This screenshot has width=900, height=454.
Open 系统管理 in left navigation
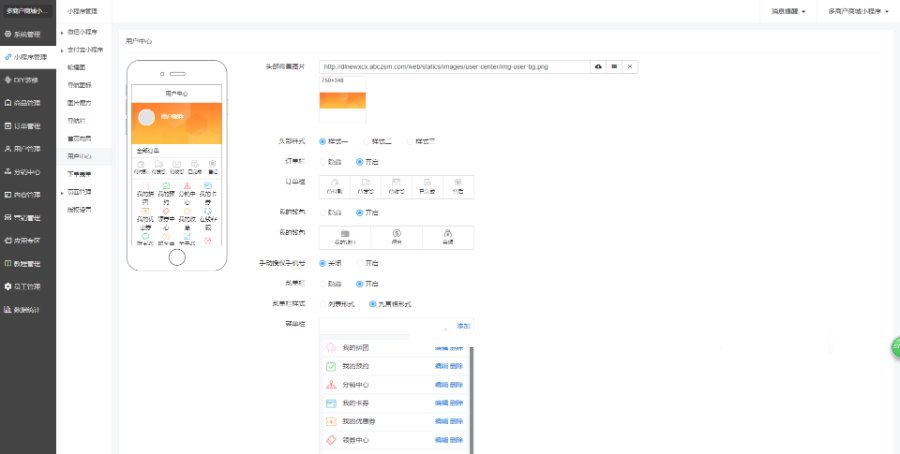pos(27,34)
